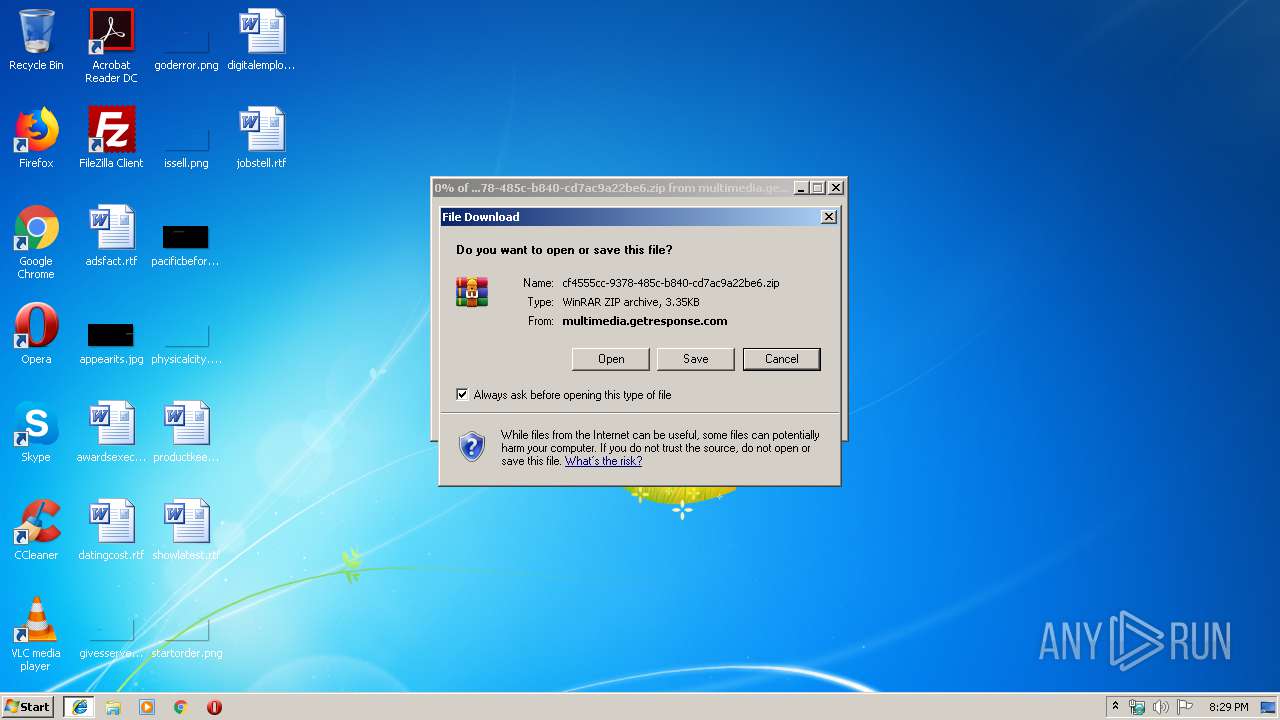Open the What's the risk? link
The image size is (1280, 720).
pos(603,461)
